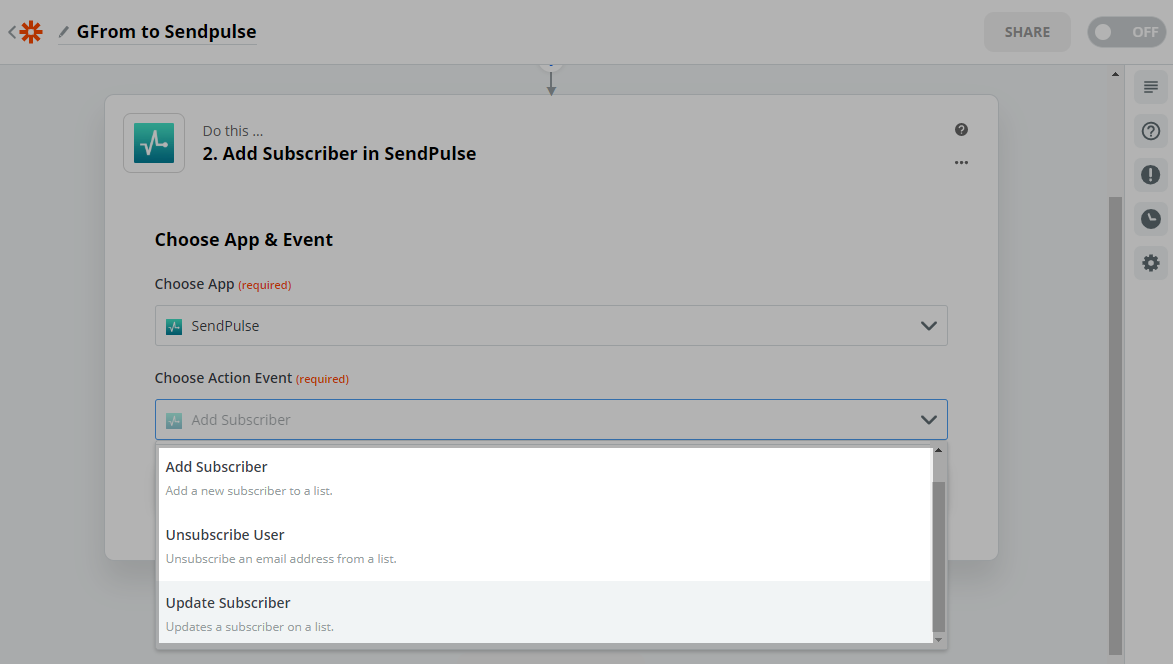This screenshot has width=1173, height=664.
Task: Open the help question mark icon in right sidebar
Action: point(1150,130)
